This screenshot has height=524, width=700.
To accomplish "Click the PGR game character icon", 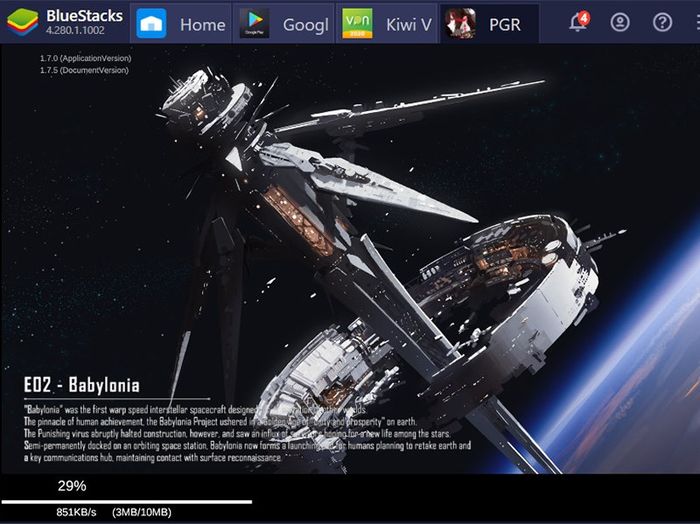I will click(x=459, y=23).
